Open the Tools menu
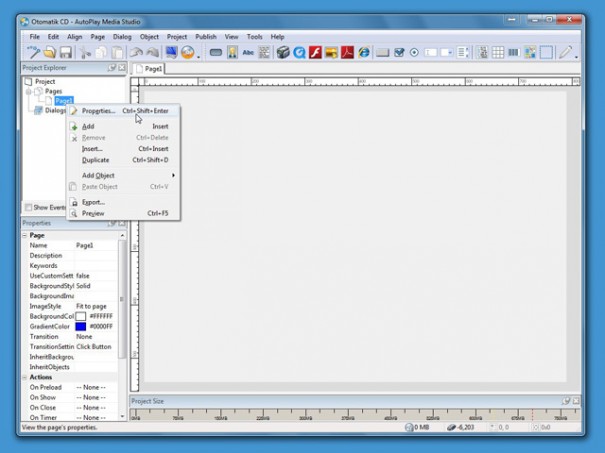Screen dimensions: 605x453 point(254,37)
